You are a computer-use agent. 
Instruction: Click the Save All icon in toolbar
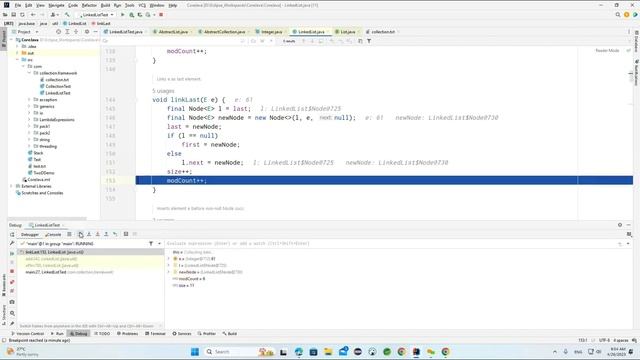[x=13, y=15]
